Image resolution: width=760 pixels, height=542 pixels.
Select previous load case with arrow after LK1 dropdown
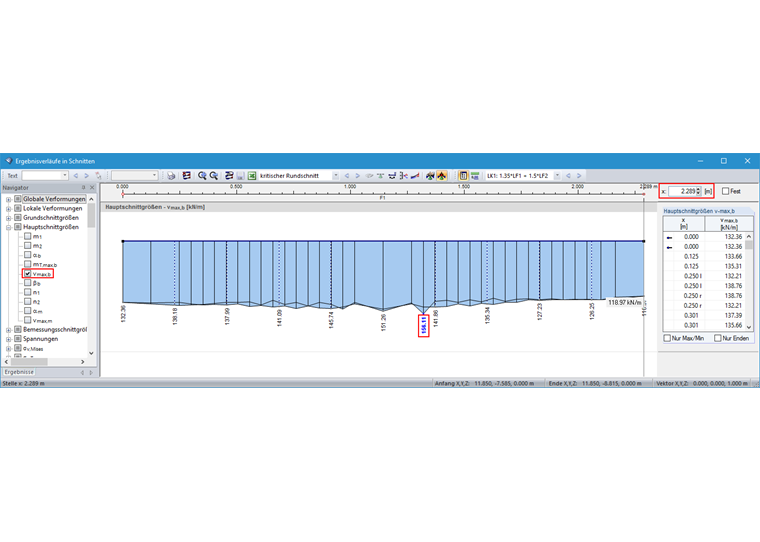tap(568, 175)
